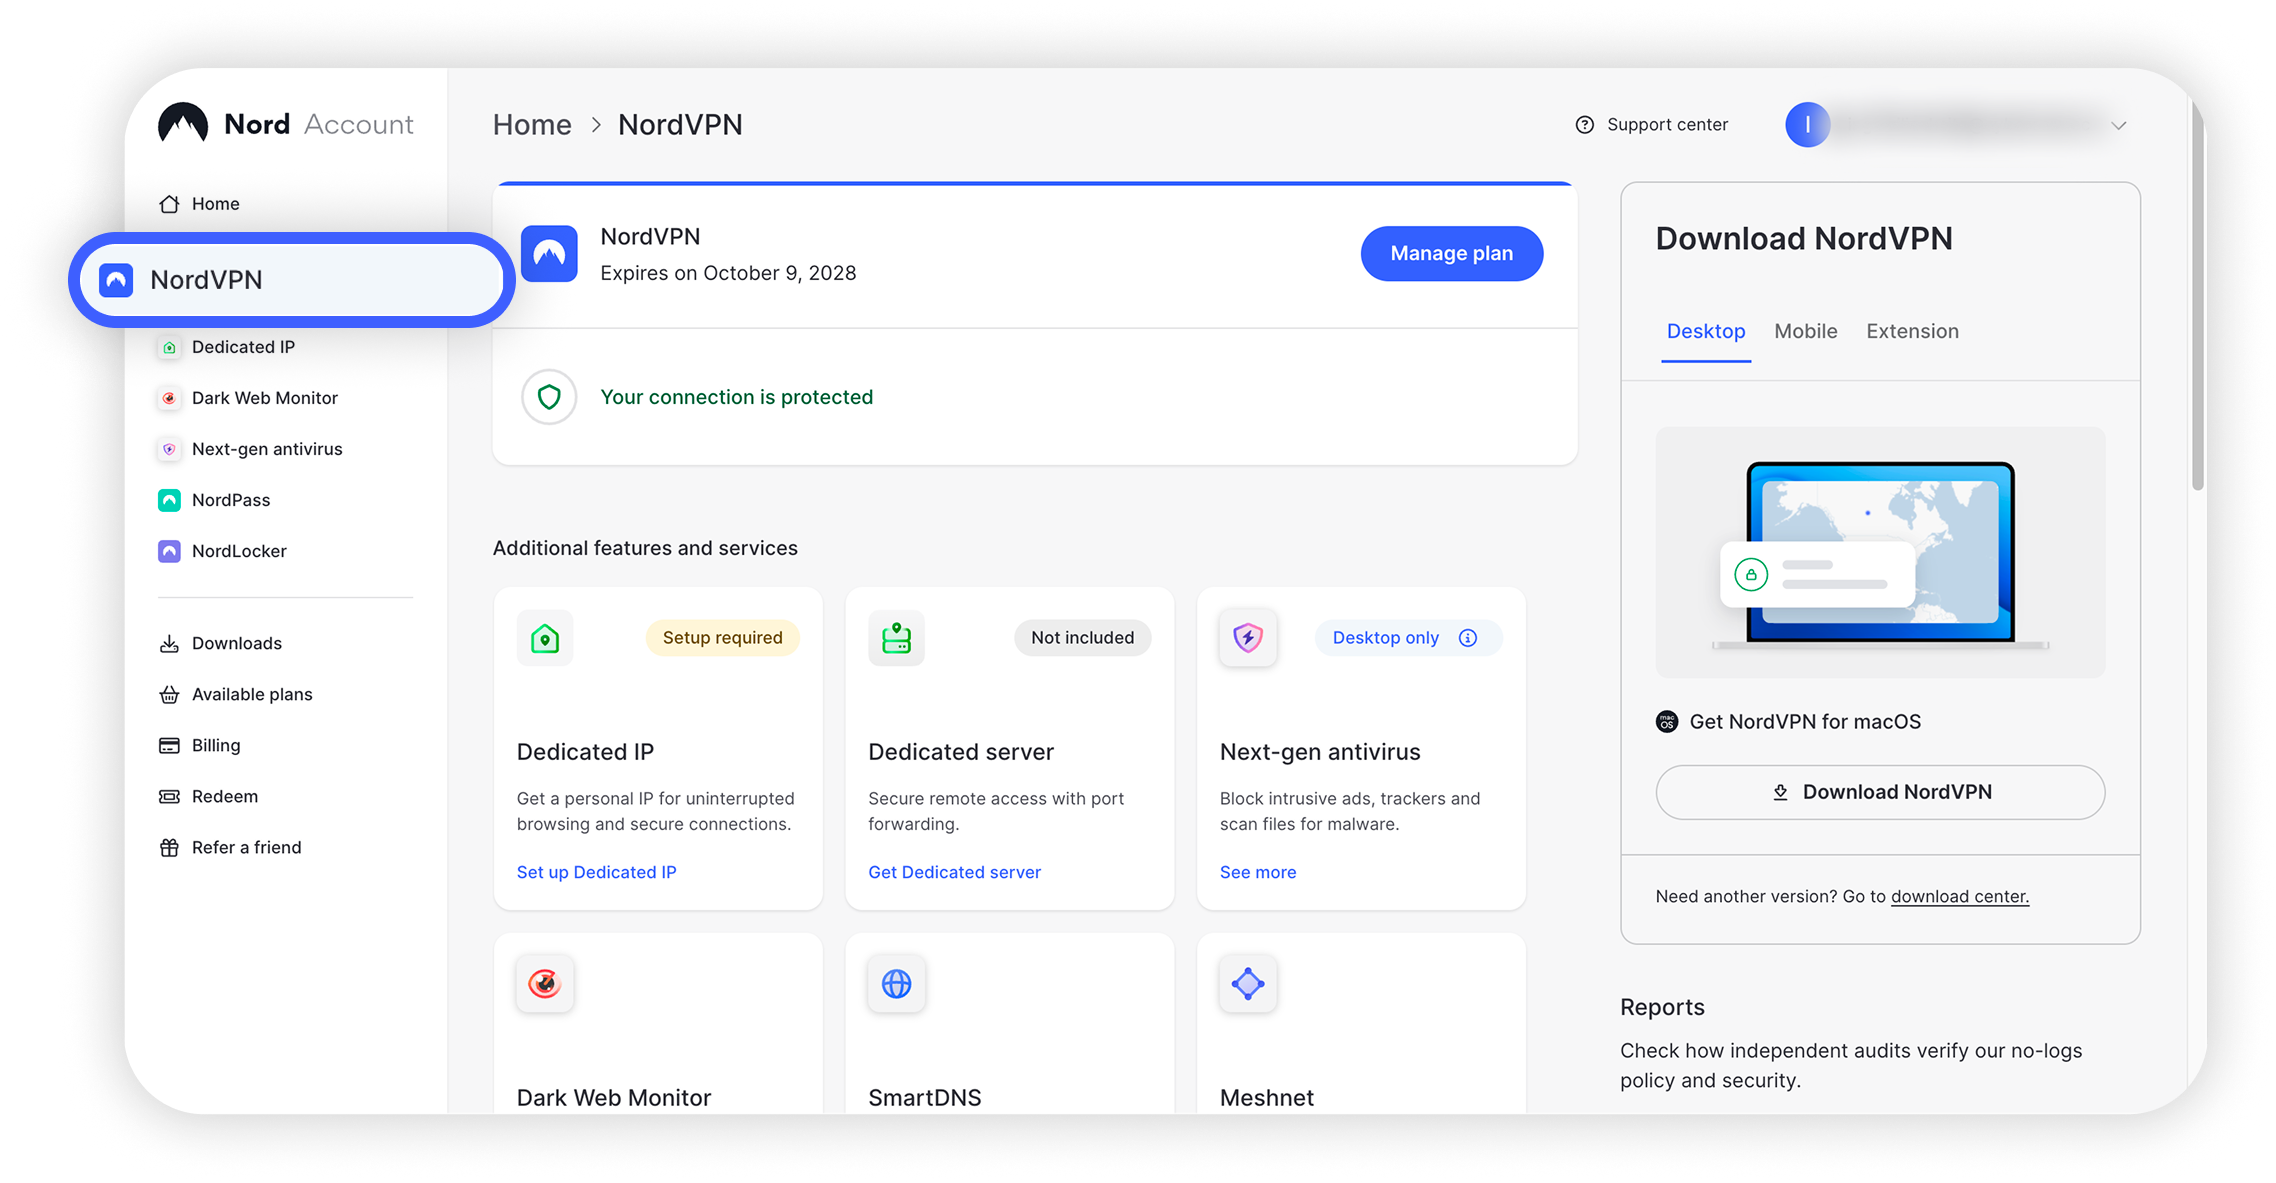2276x1183 pixels.
Task: Click the Desktop only info icon
Action: tap(1468, 638)
